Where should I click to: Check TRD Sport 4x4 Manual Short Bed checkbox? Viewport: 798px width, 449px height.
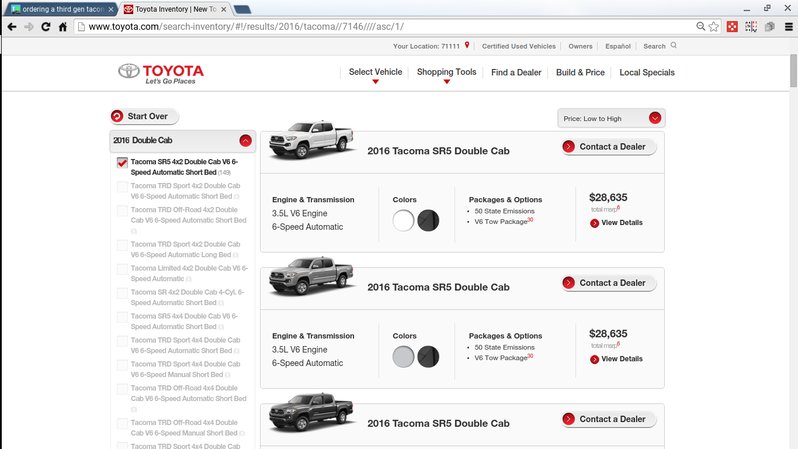coord(122,365)
